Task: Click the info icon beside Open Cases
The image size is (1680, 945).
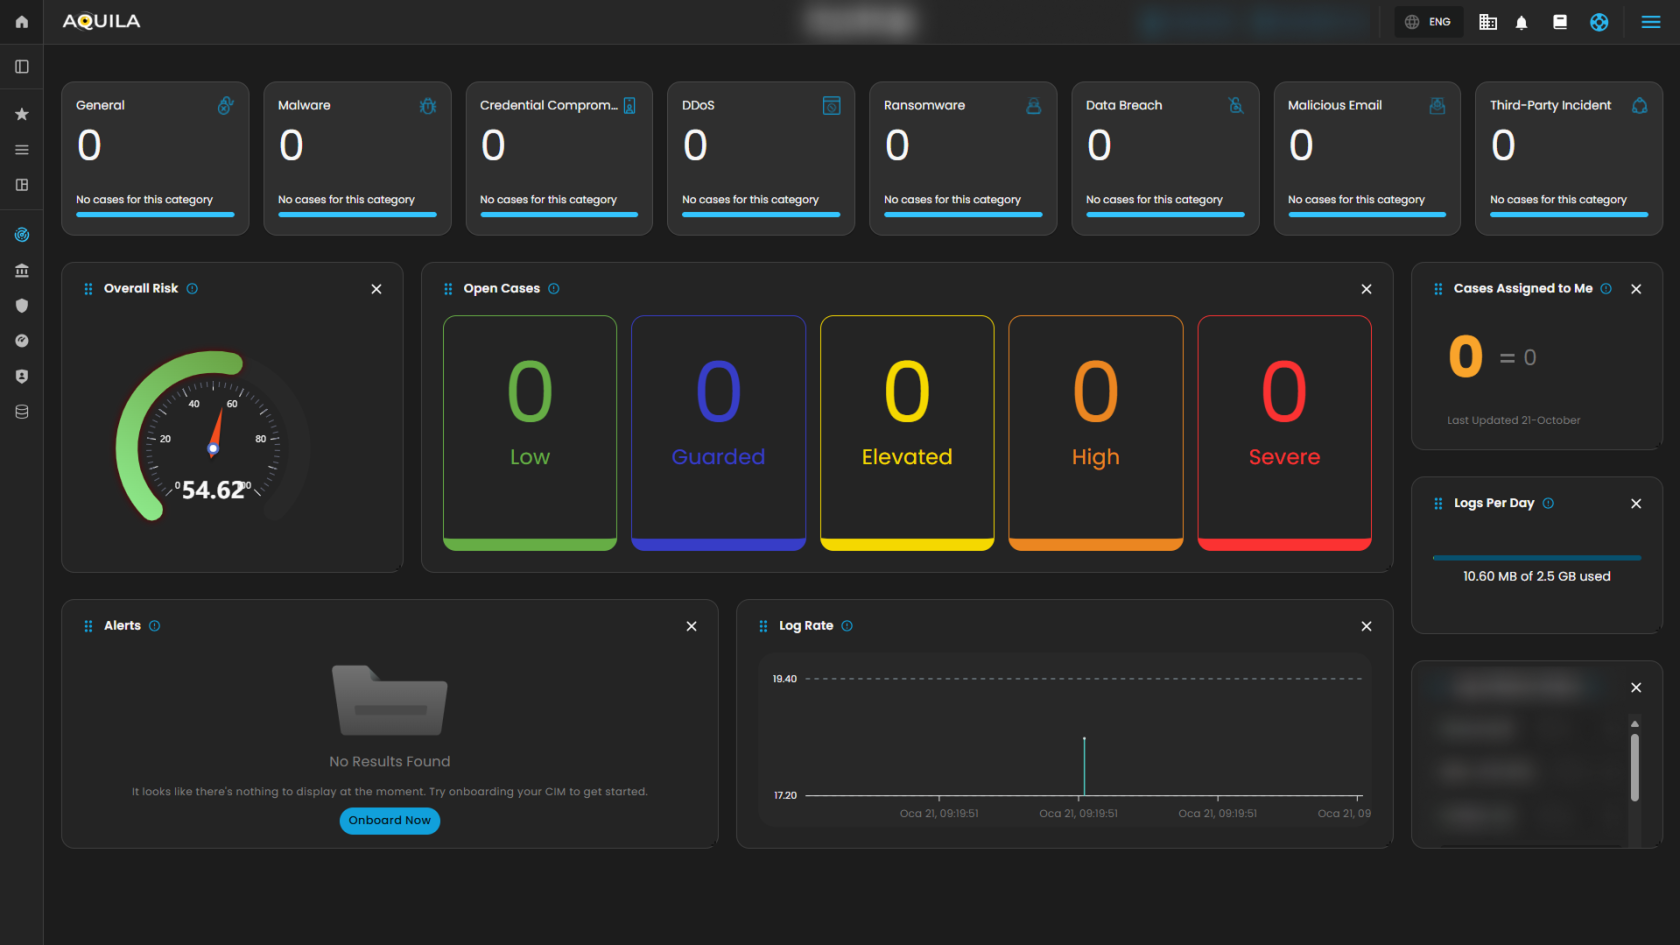Action: coord(554,289)
